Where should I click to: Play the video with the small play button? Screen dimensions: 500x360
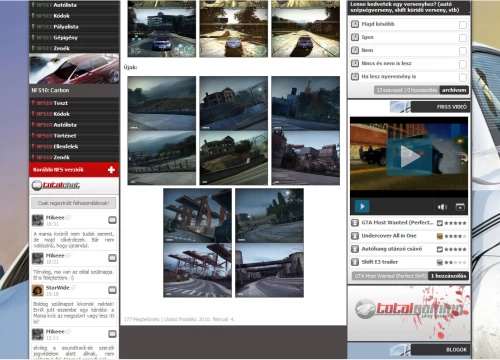pos(362,206)
